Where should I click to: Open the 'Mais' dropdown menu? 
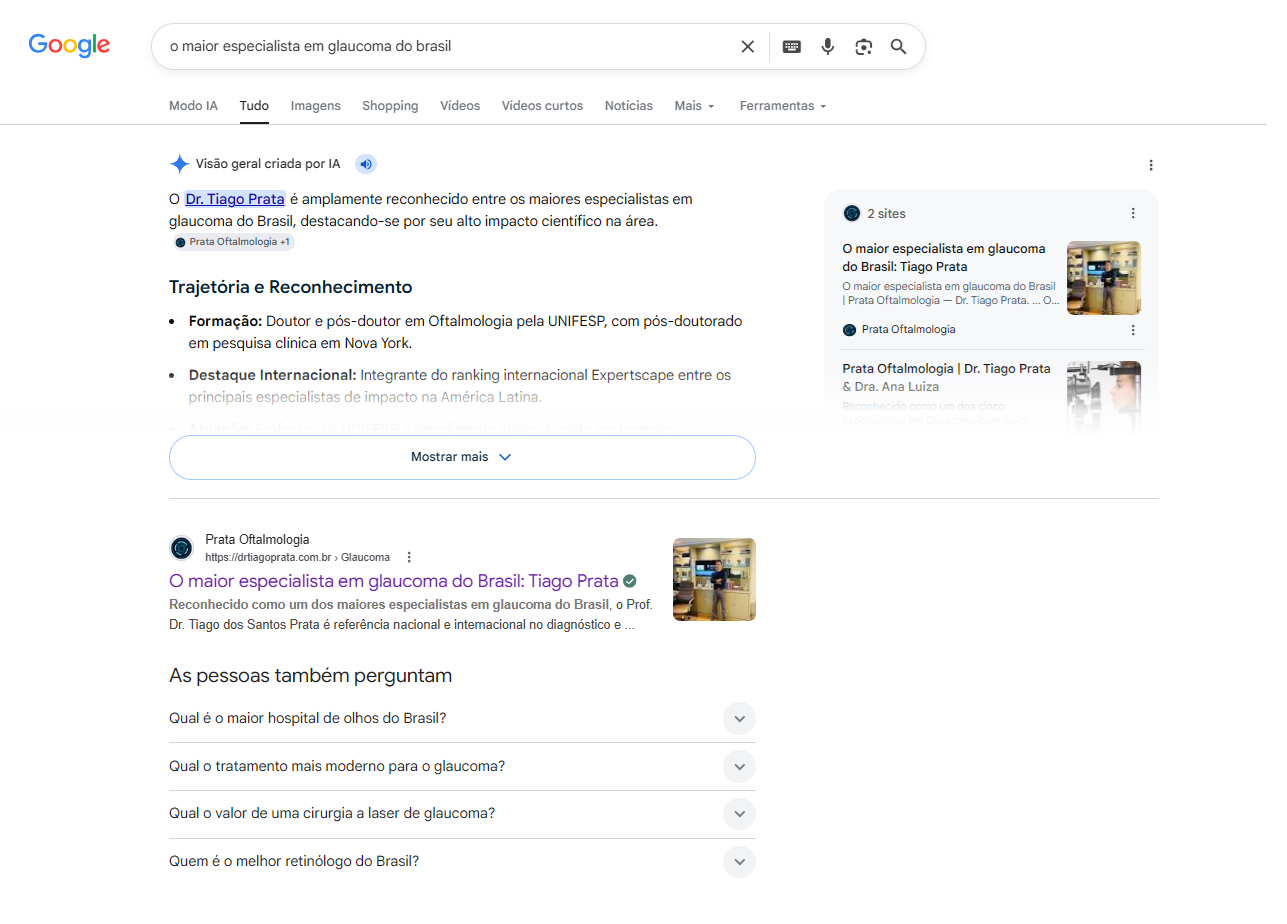(x=694, y=106)
